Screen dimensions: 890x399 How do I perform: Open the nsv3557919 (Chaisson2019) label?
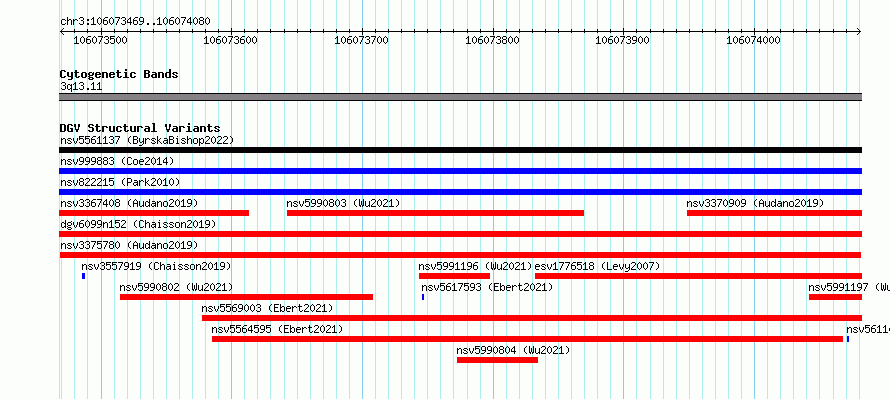(157, 266)
